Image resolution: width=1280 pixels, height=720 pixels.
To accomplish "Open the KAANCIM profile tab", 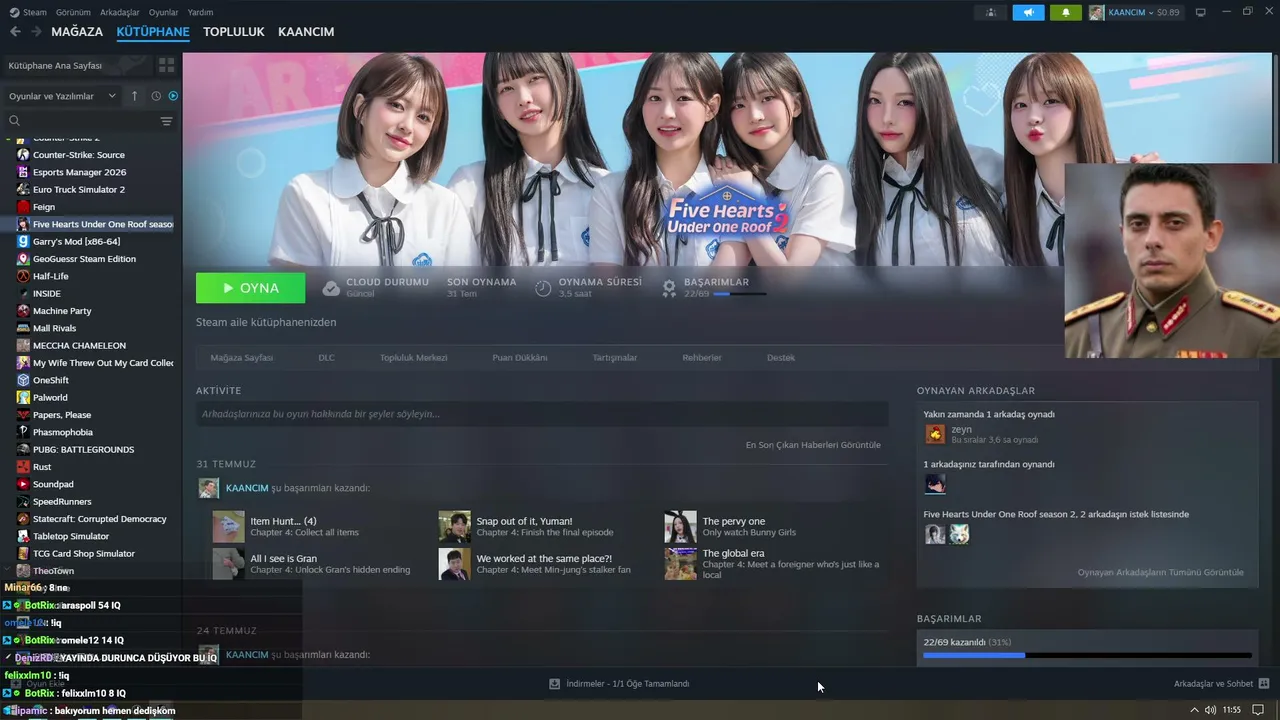I will pyautogui.click(x=306, y=32).
